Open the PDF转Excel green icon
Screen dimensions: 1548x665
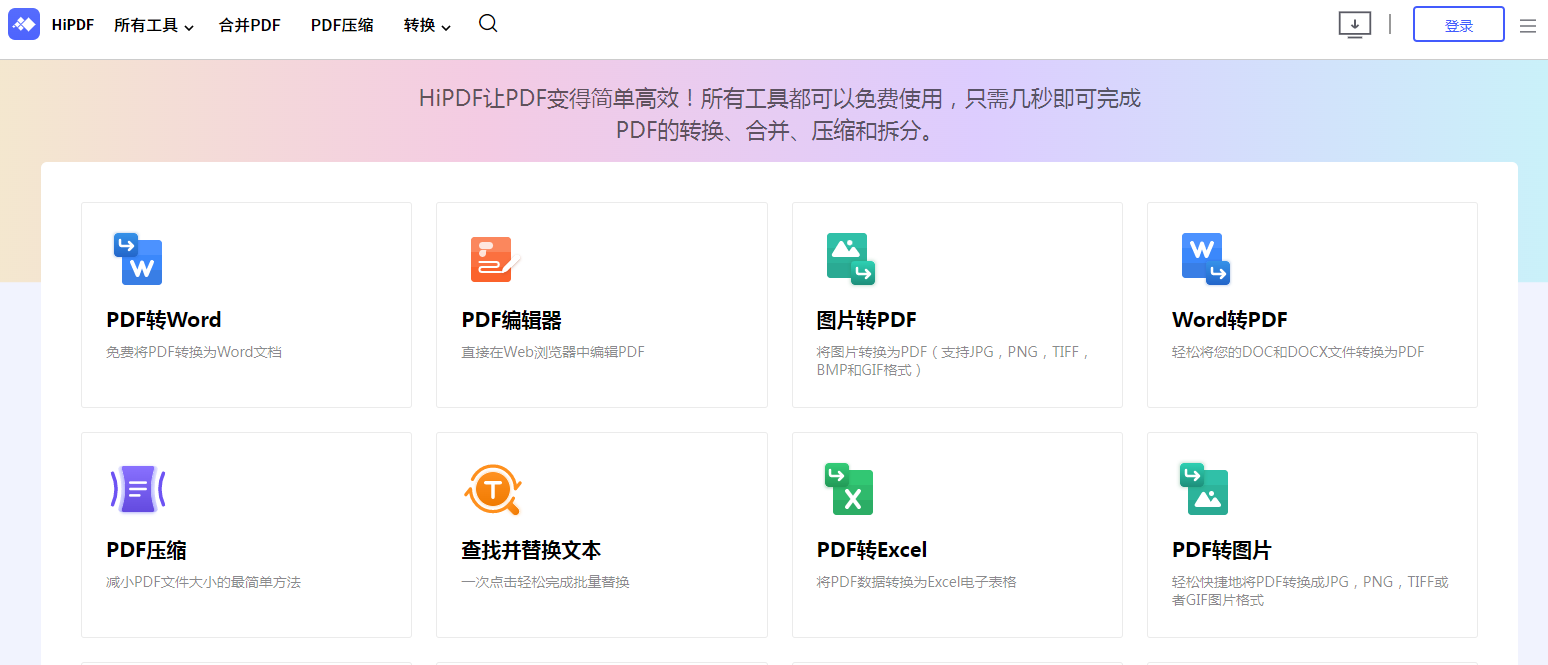coord(849,489)
